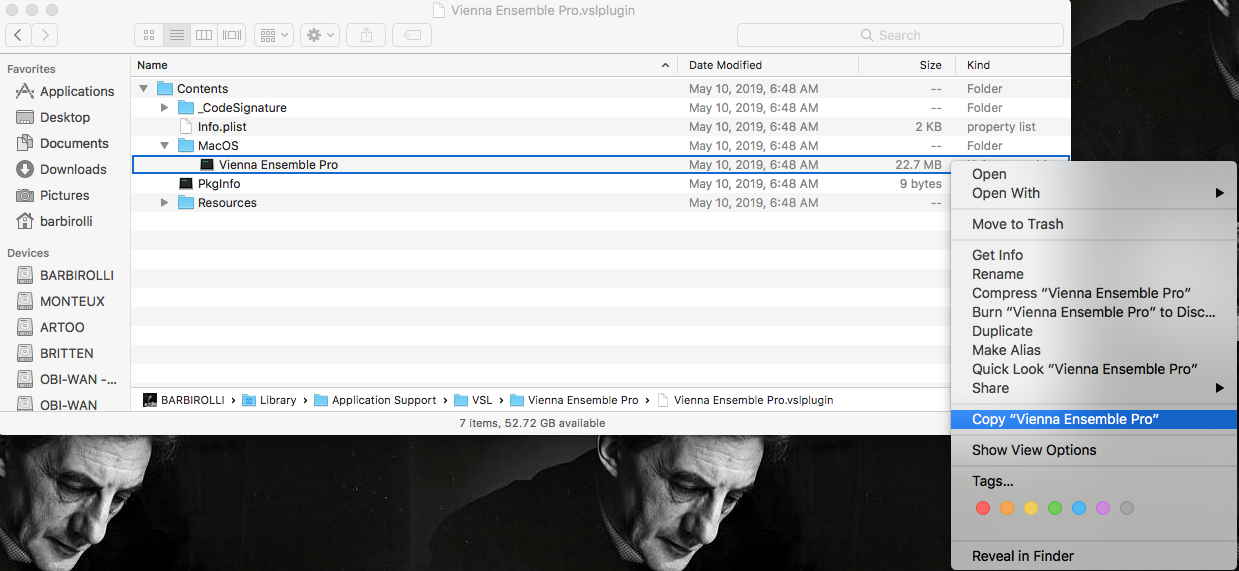
Task: Apply the blue tag color
Action: tap(1079, 508)
